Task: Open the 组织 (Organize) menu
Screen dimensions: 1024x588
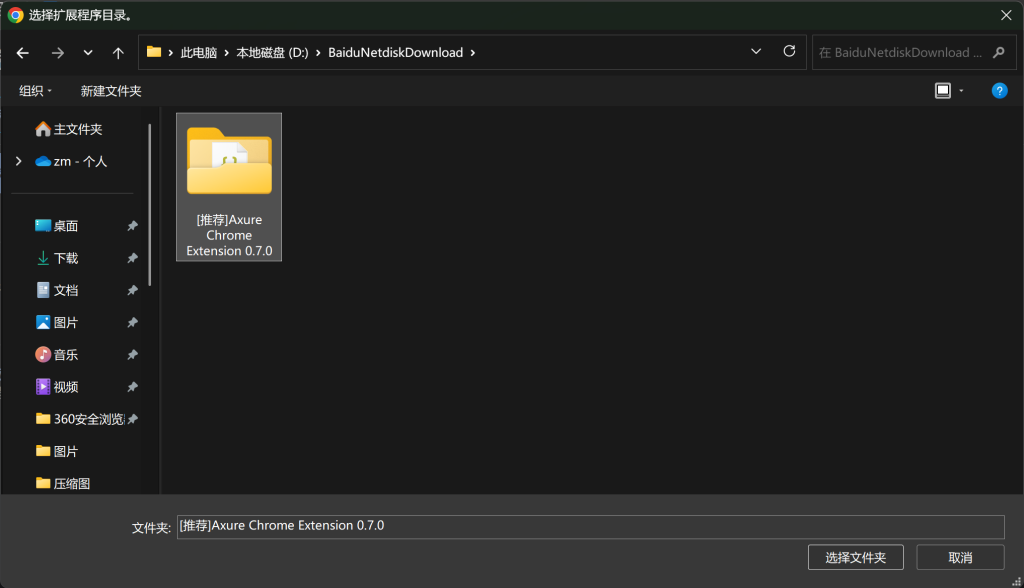Action: [36, 91]
